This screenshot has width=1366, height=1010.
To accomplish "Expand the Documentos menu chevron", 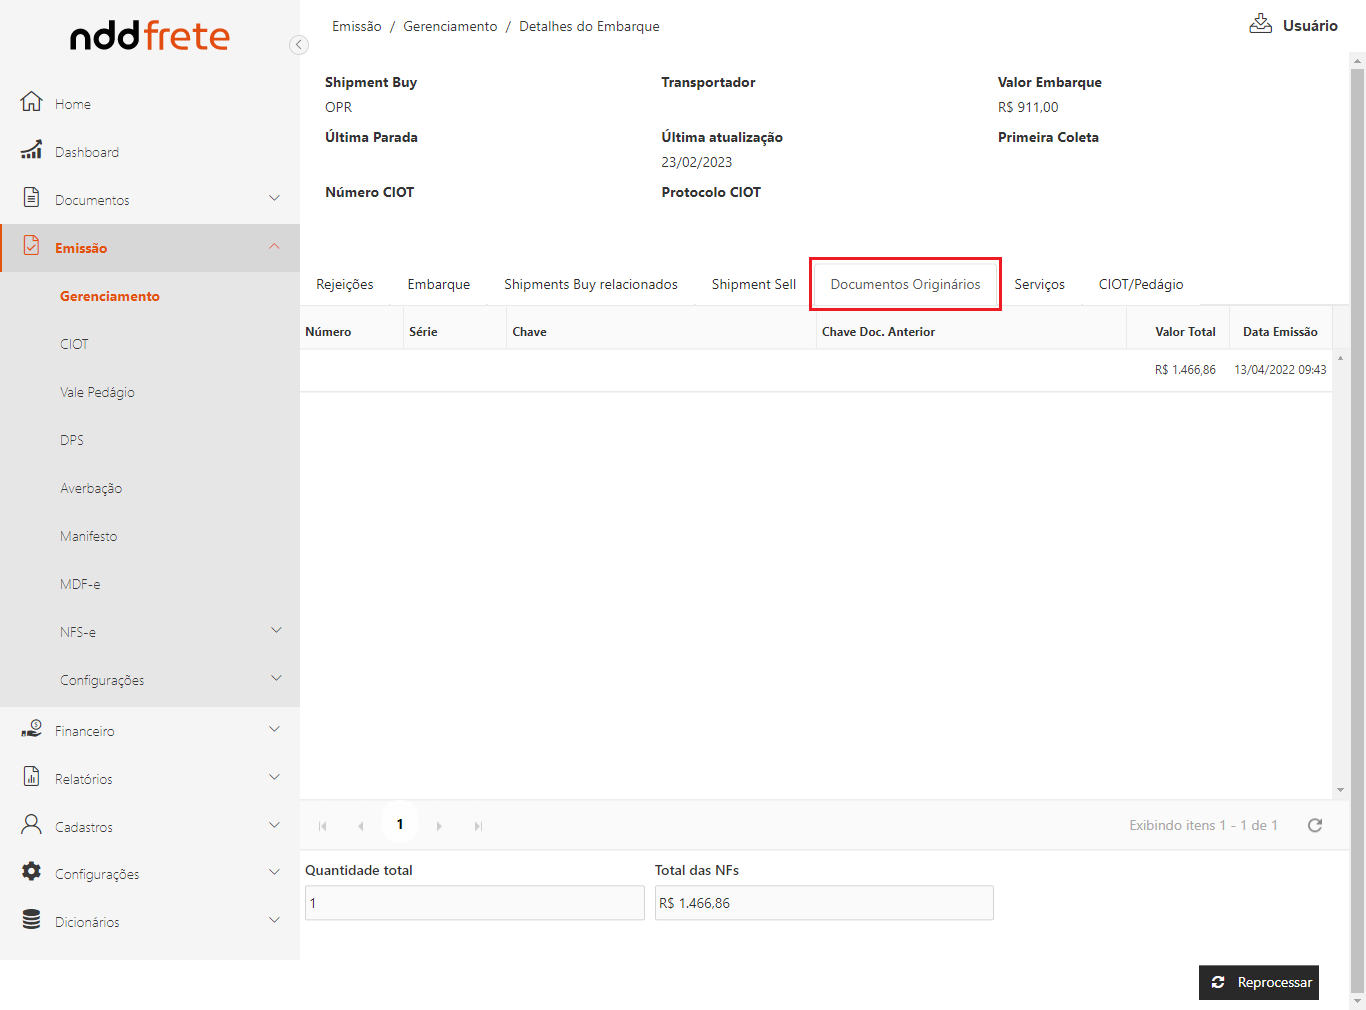I will click(275, 199).
